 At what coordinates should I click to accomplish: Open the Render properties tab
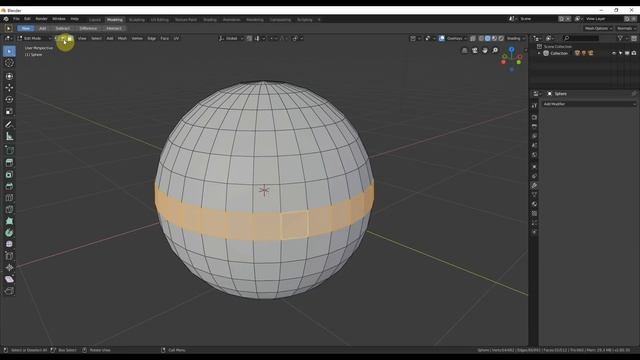point(534,117)
